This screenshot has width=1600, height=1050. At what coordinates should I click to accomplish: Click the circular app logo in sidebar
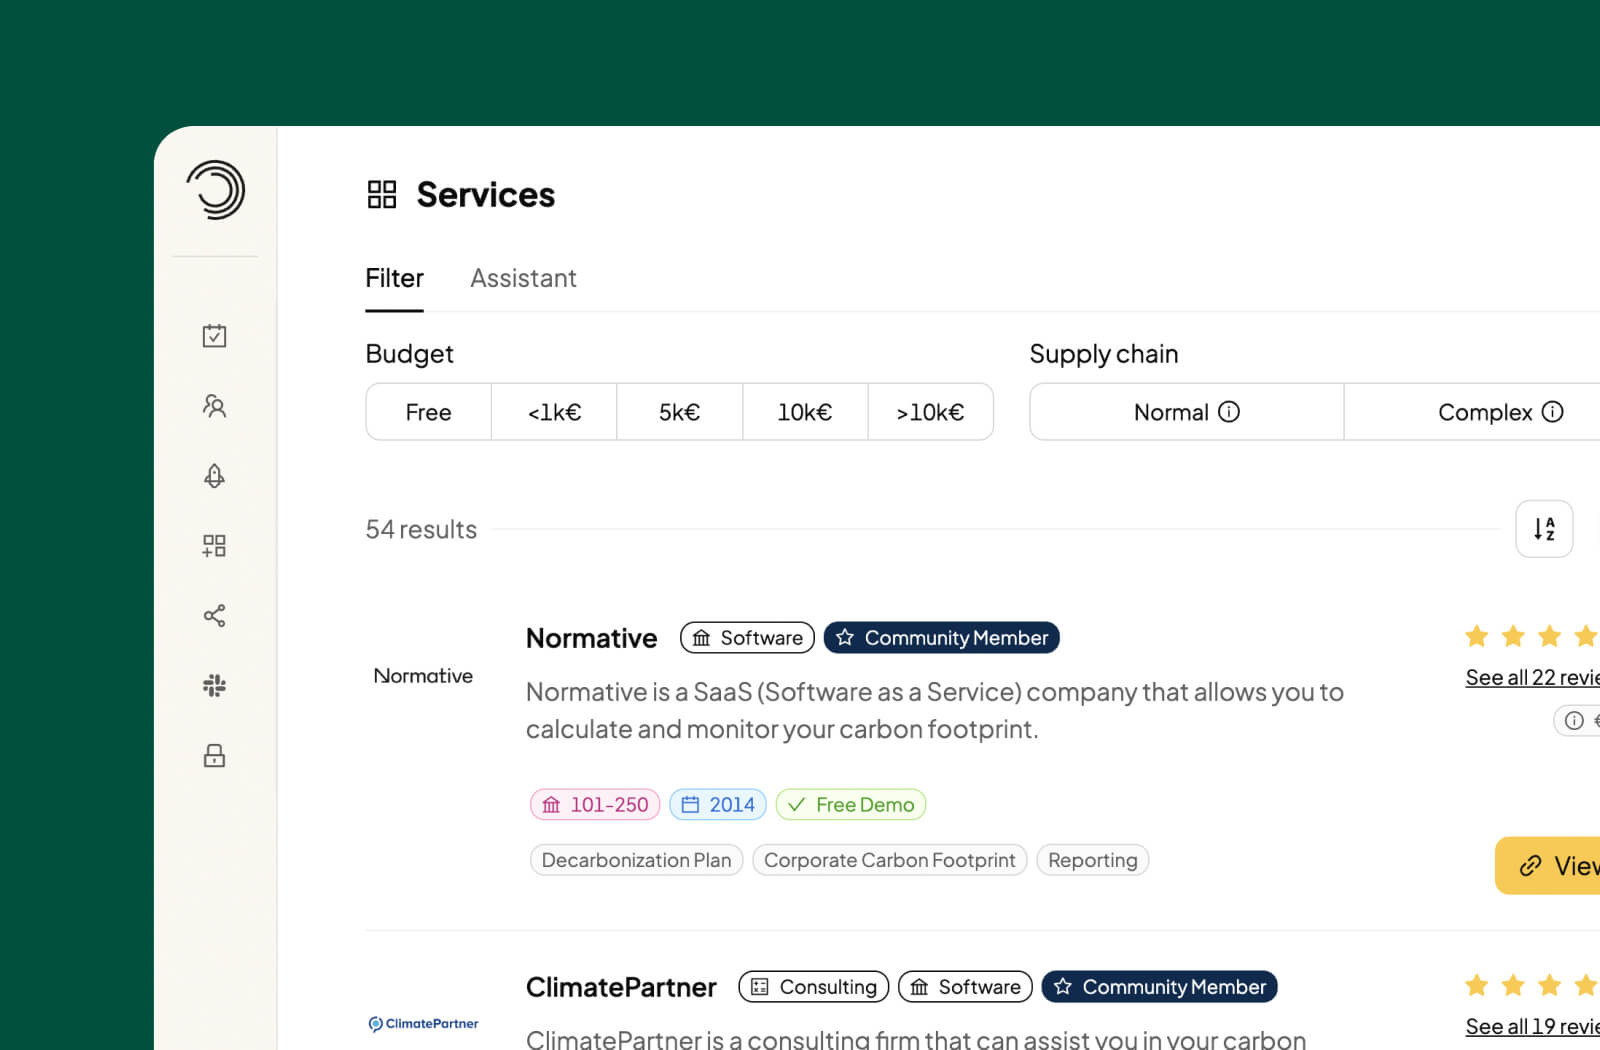point(215,190)
